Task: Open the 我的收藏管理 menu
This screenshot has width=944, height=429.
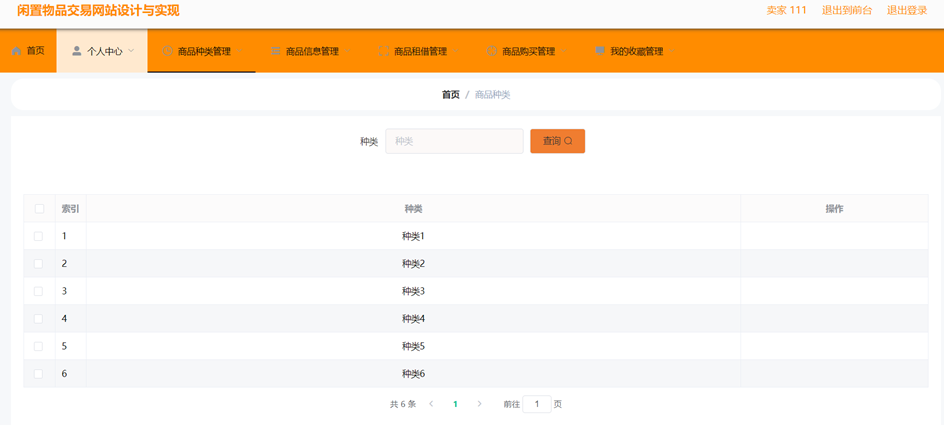Action: 634,51
